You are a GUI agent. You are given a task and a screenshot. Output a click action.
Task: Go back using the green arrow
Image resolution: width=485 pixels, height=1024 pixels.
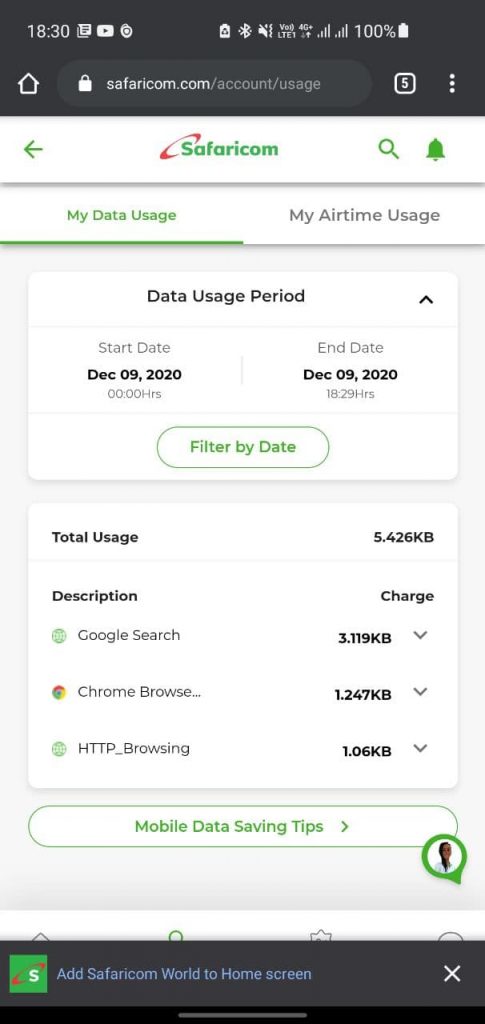point(33,150)
